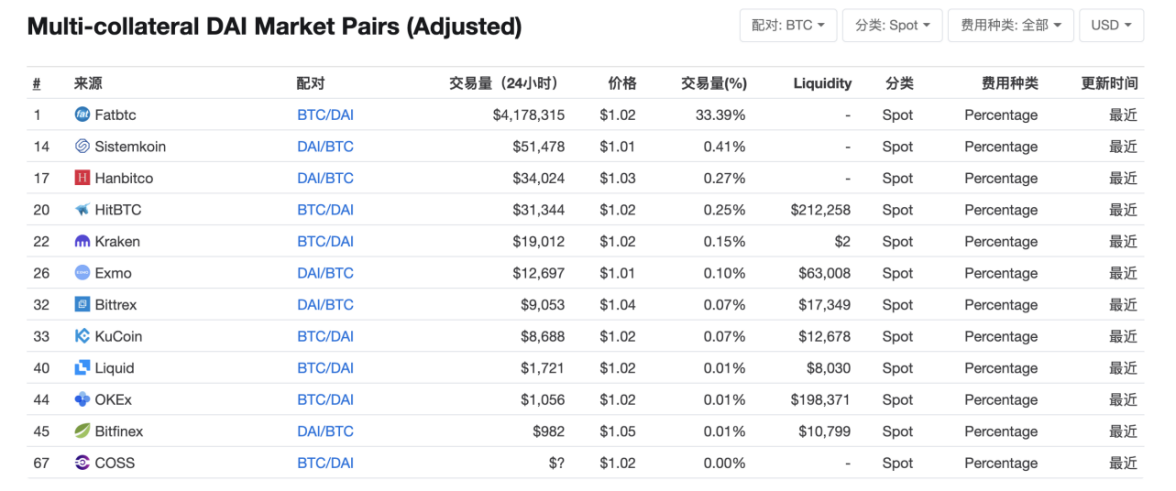Click the Liquidity column header

point(822,83)
